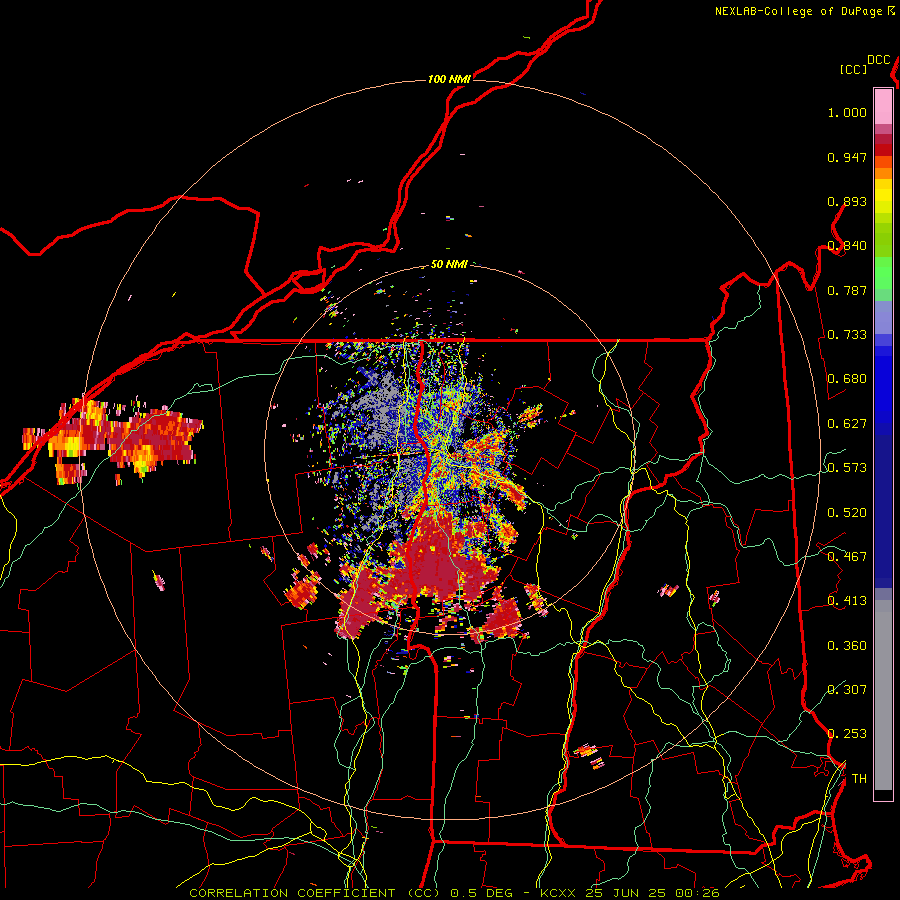
Task: Click the TH threshold label on scale
Action: pos(859,779)
